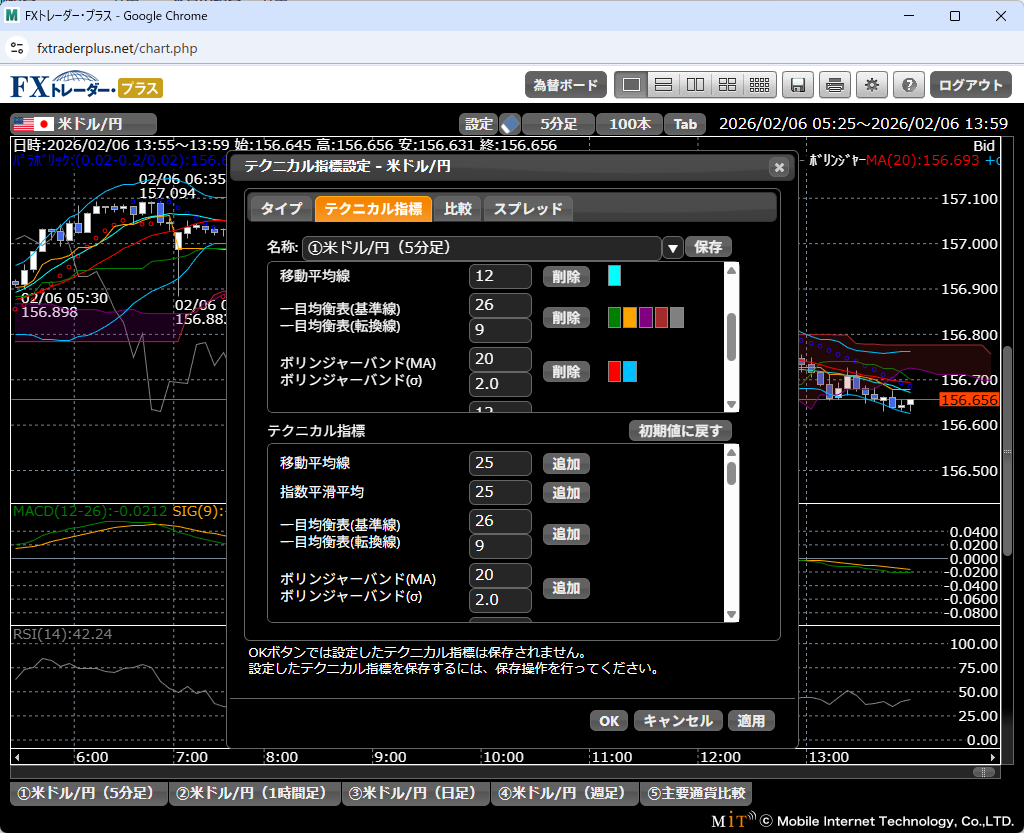The width and height of the screenshot is (1024, 833).
Task: Open the 5分足 timeframe selector
Action: (x=558, y=124)
